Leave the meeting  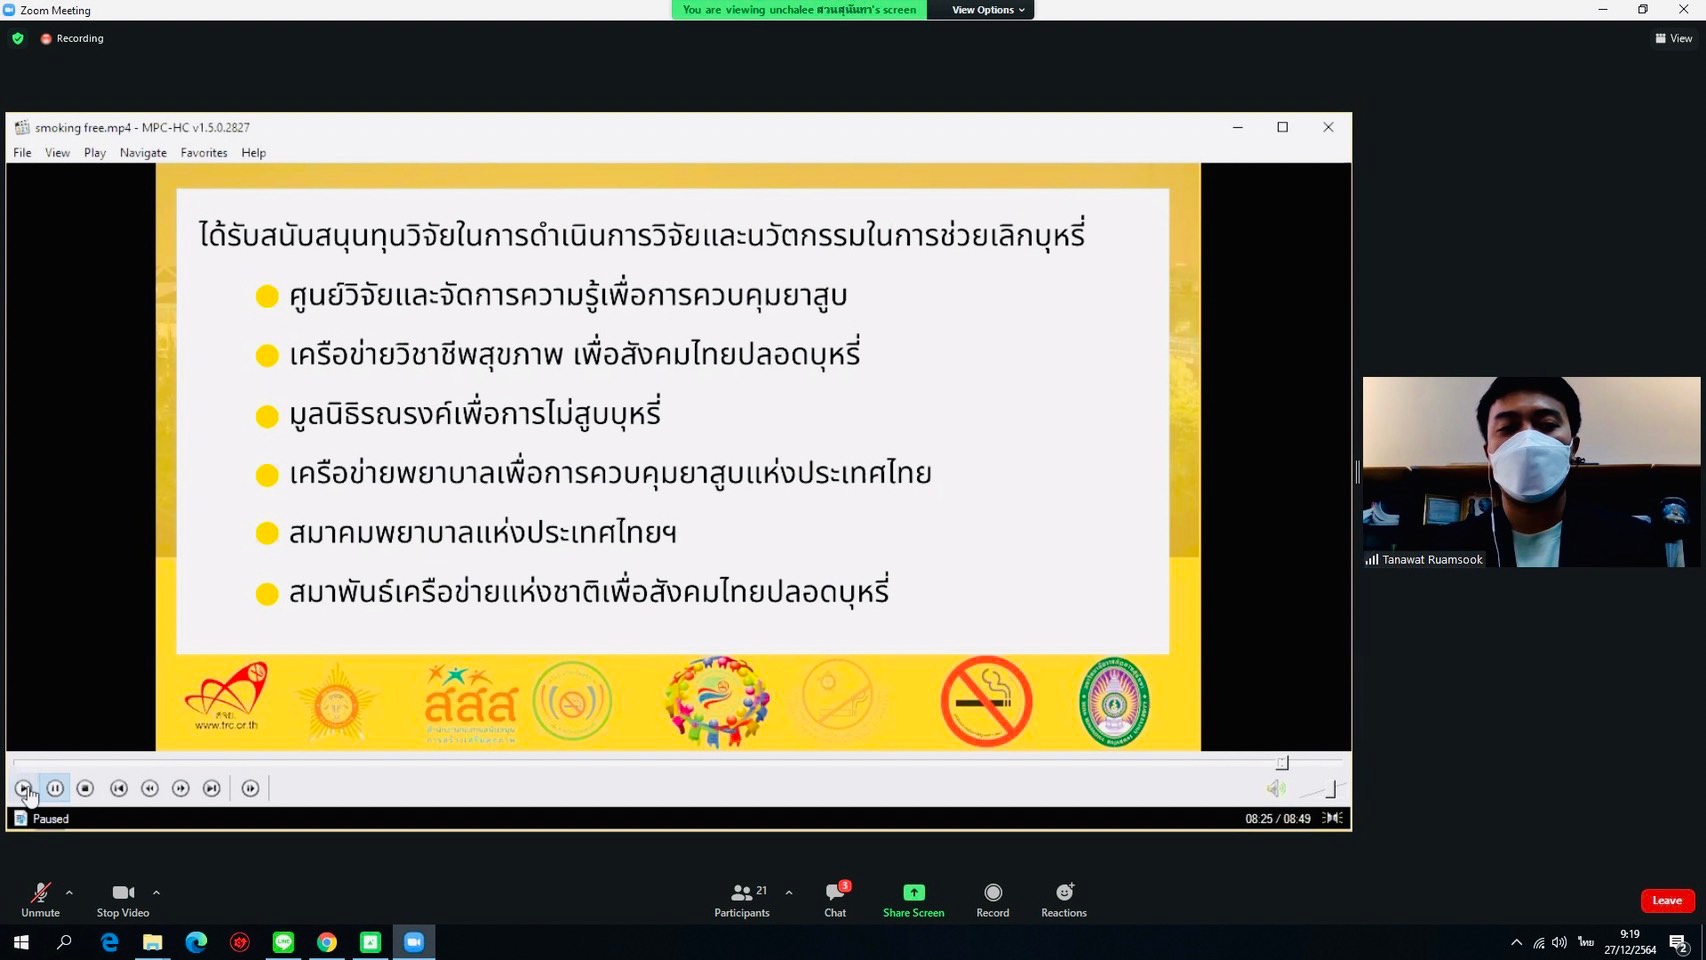(1666, 901)
